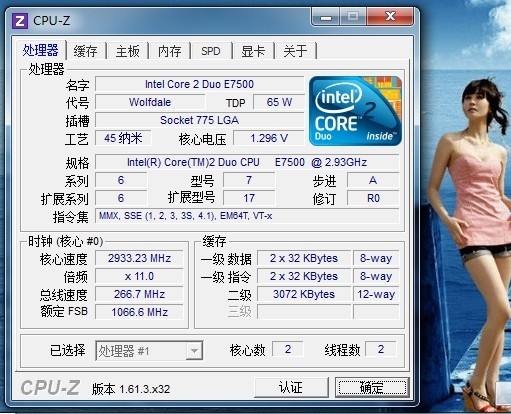The height and width of the screenshot is (414, 511).
Task: Go to the SPD tab
Action: (211, 51)
